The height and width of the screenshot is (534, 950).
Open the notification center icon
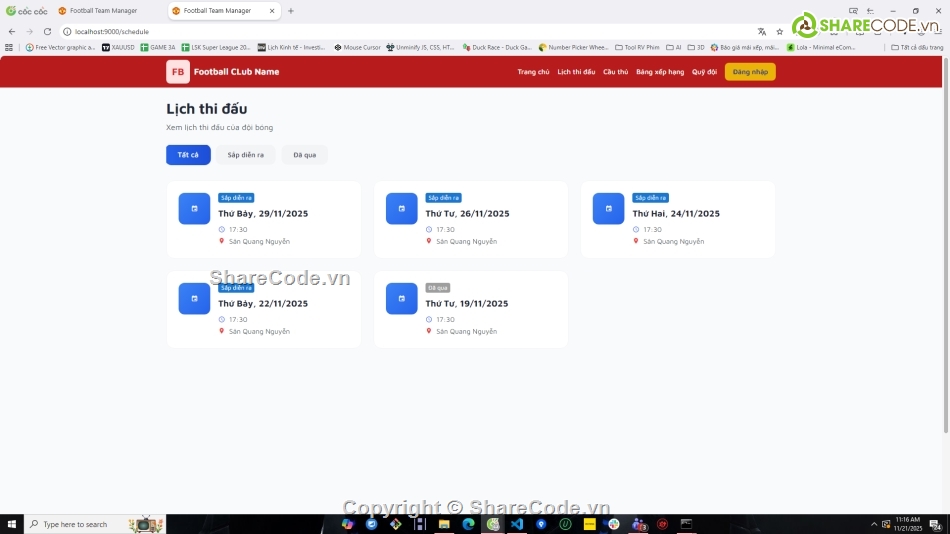pyautogui.click(x=936, y=524)
